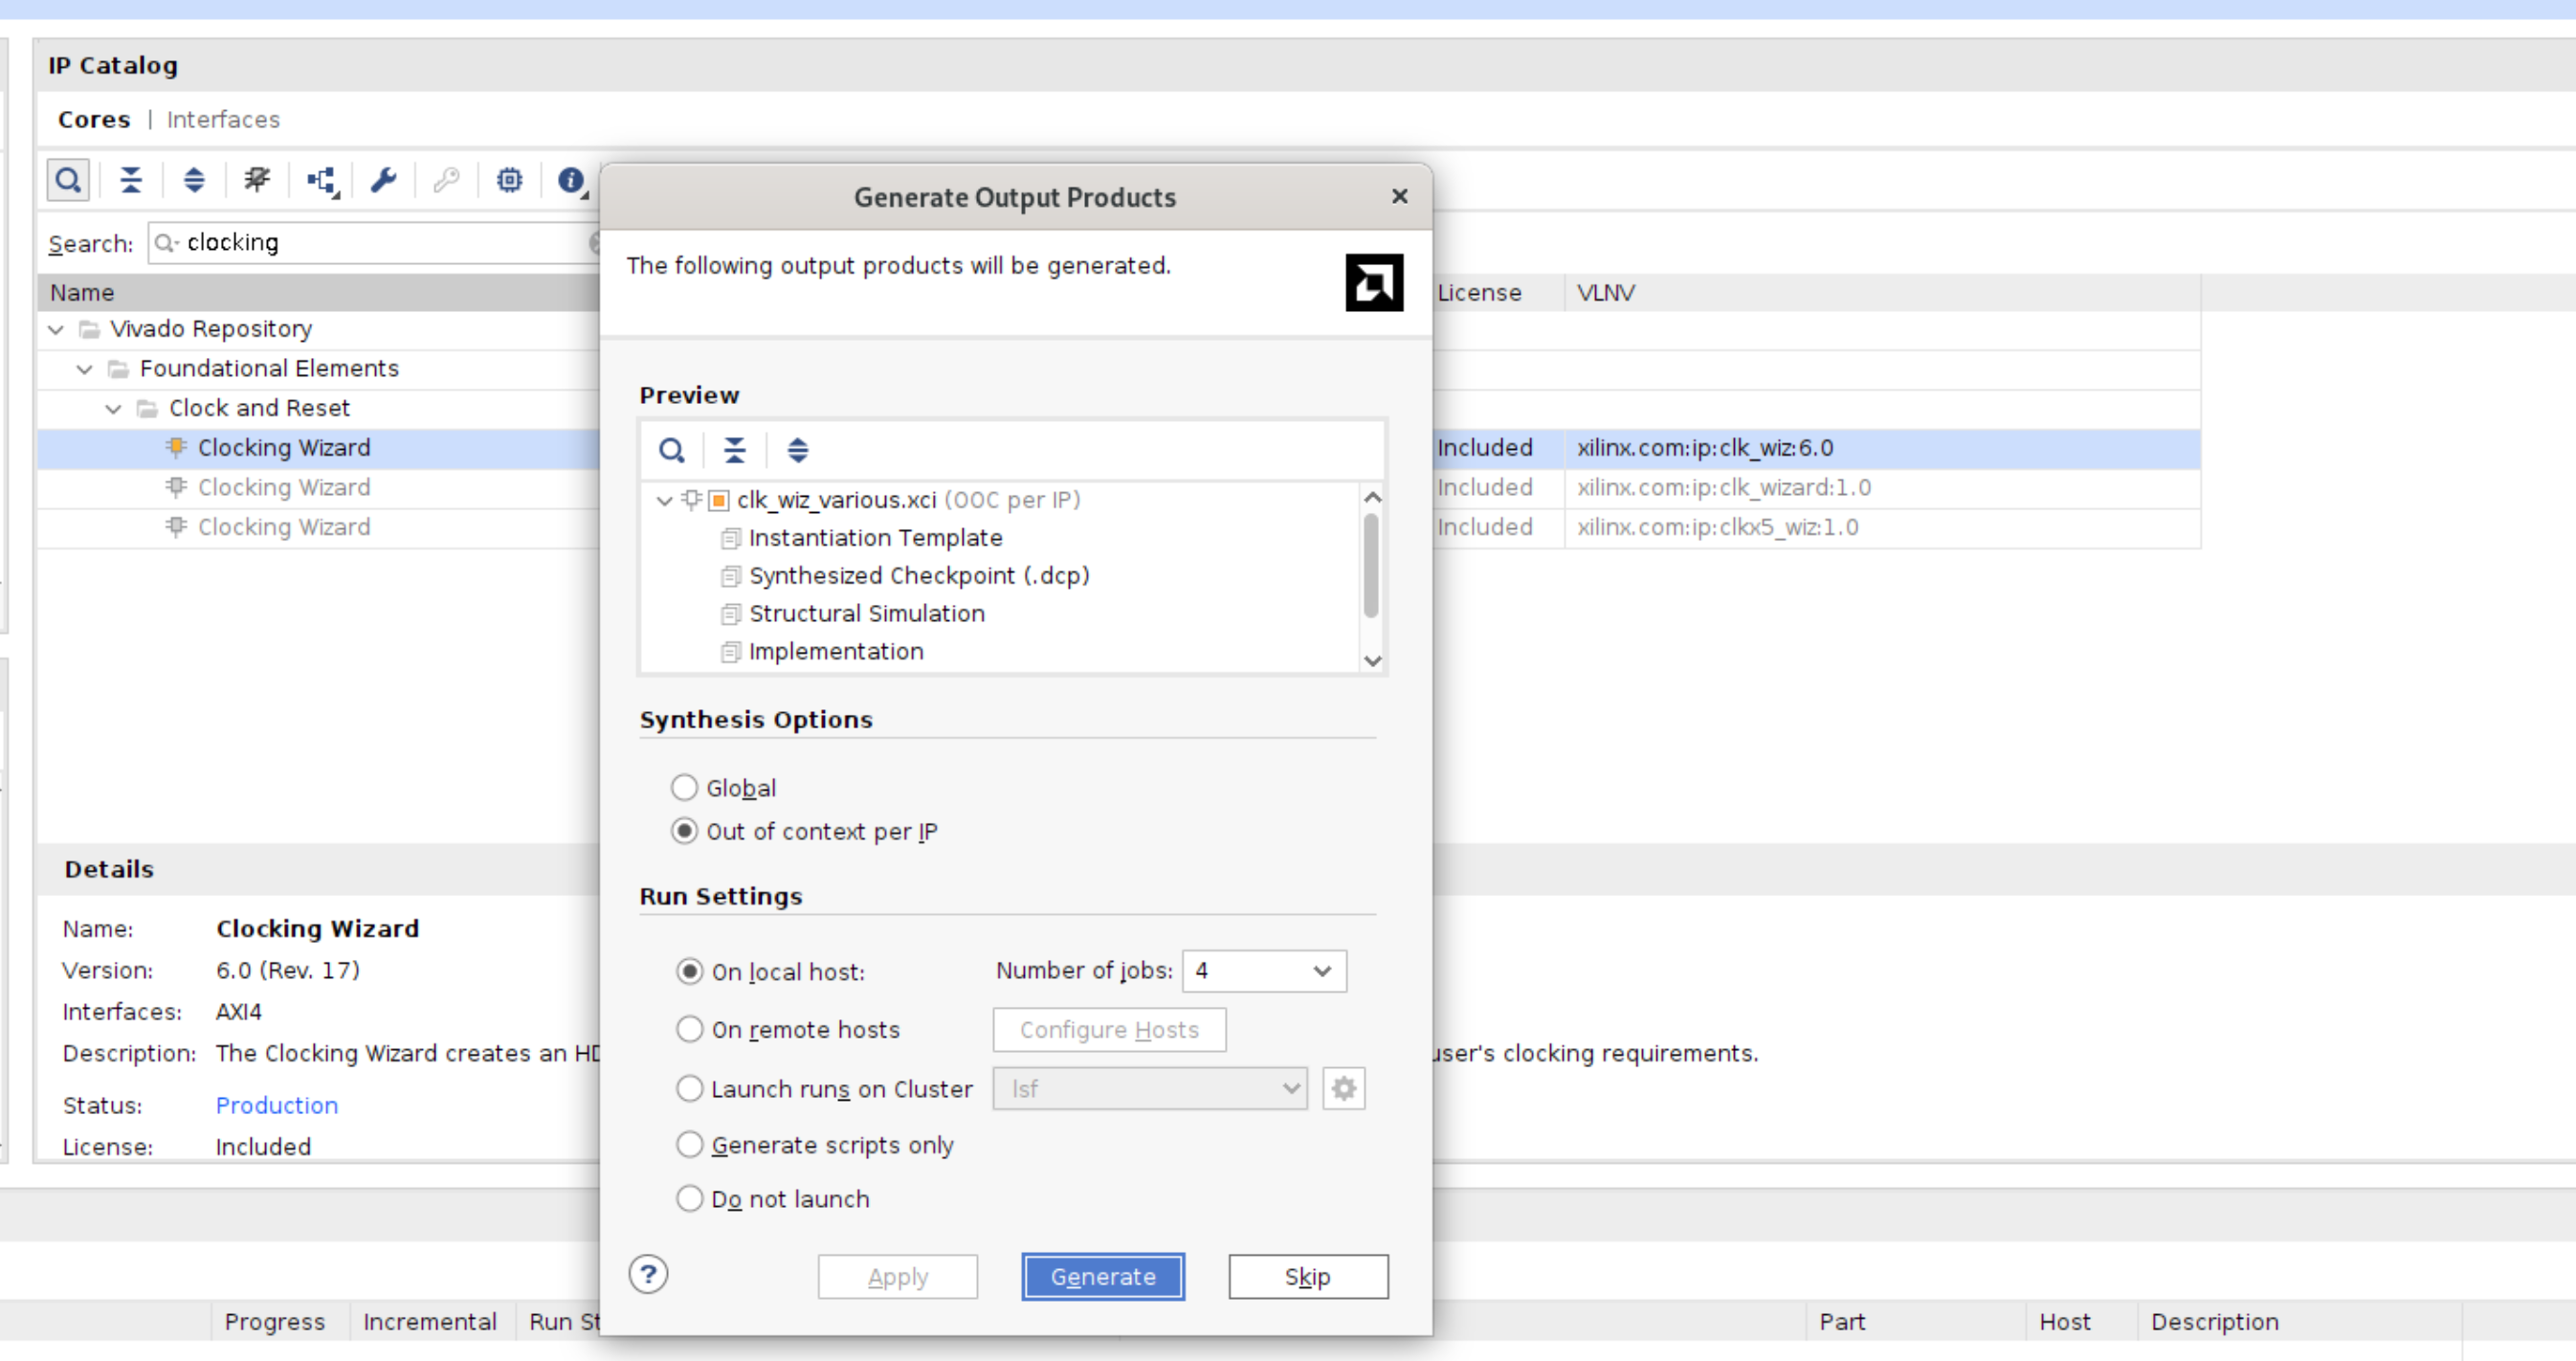Viewport: 2576px width, 1361px height.
Task: Switch to the Interfaces tab
Action: point(223,120)
